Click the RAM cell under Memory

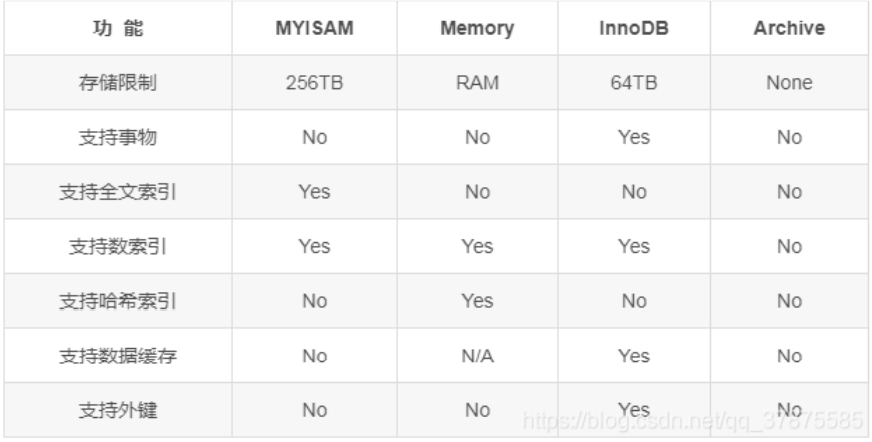pos(477,82)
